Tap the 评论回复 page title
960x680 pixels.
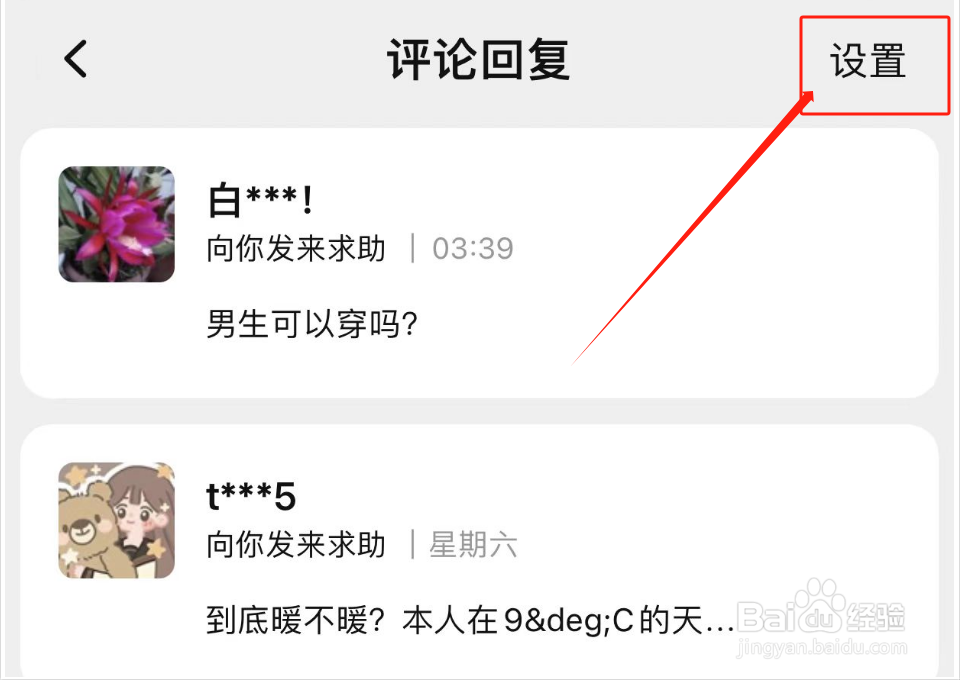(x=479, y=59)
